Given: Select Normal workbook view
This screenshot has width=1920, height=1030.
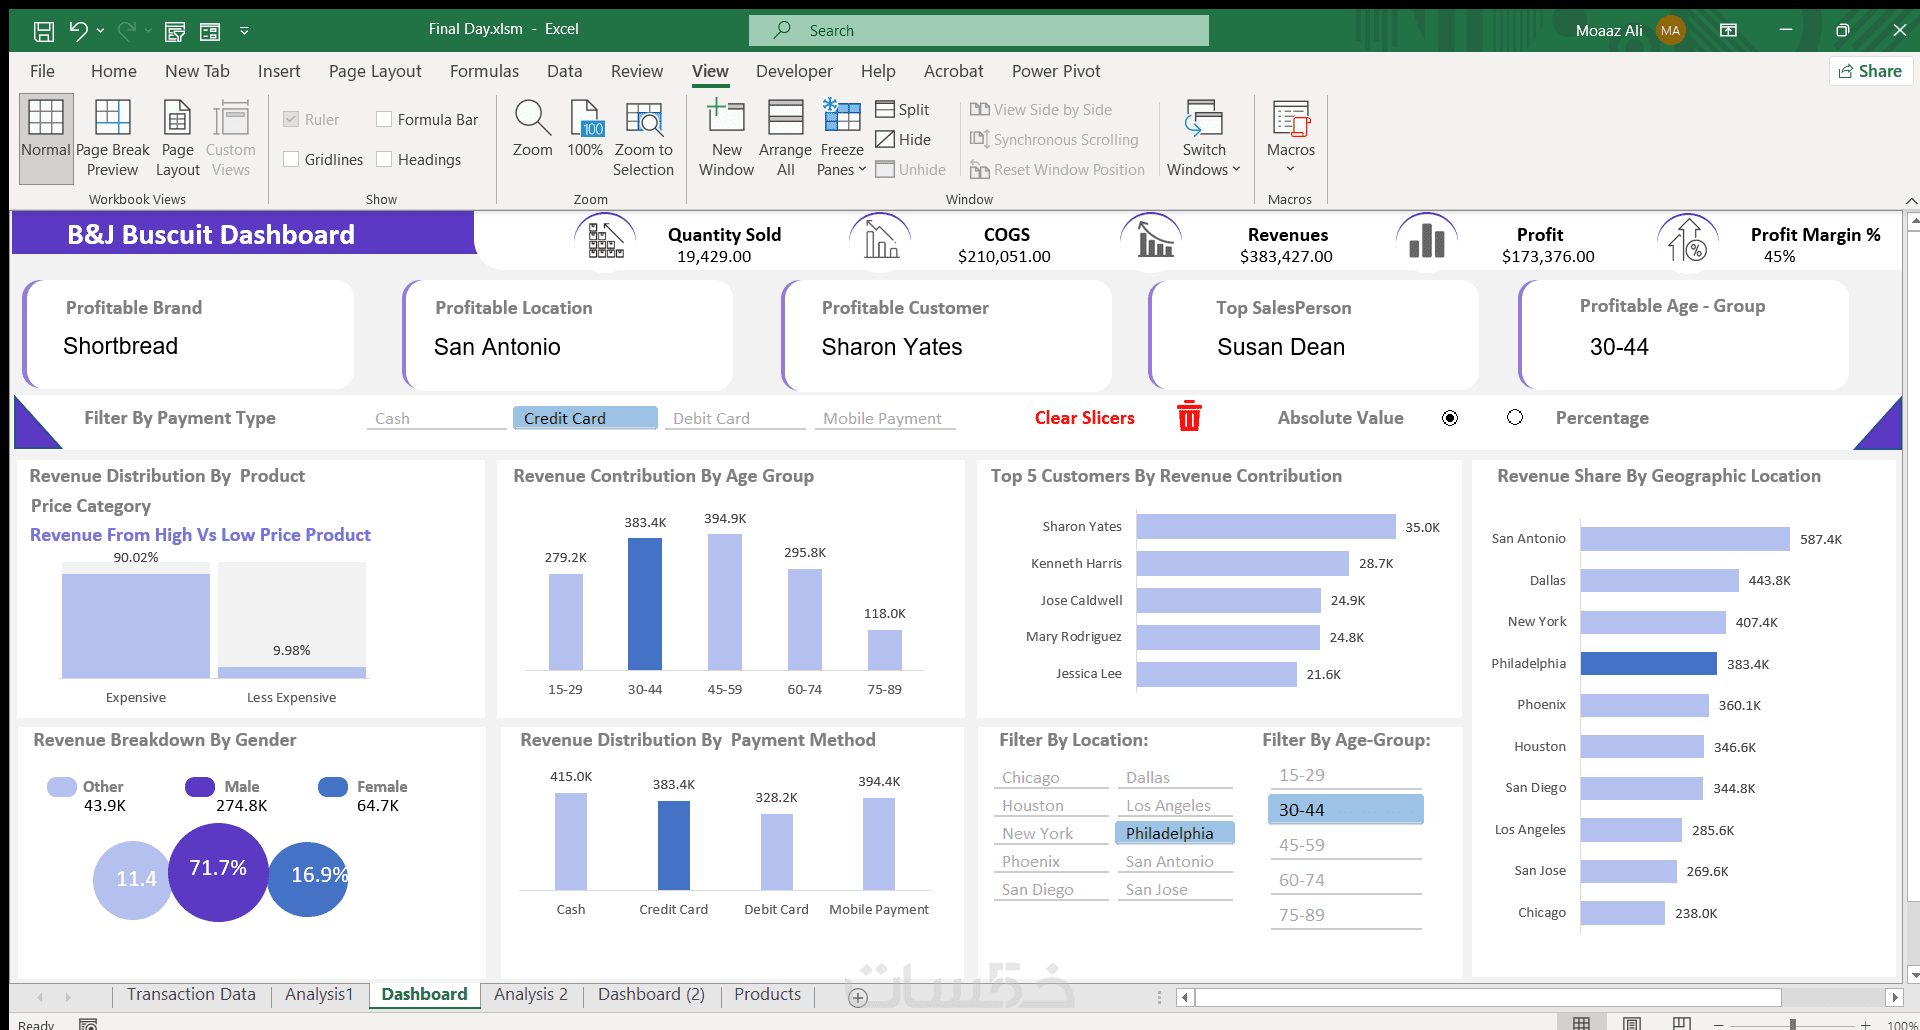Looking at the screenshot, I should point(46,138).
